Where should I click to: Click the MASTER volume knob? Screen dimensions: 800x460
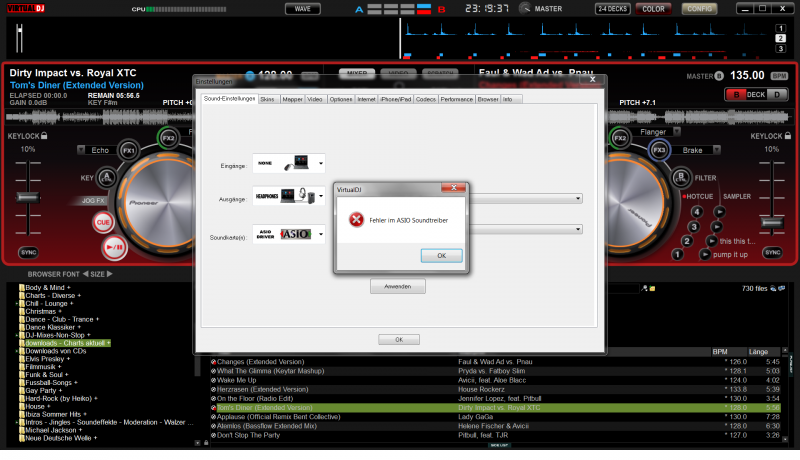524,8
